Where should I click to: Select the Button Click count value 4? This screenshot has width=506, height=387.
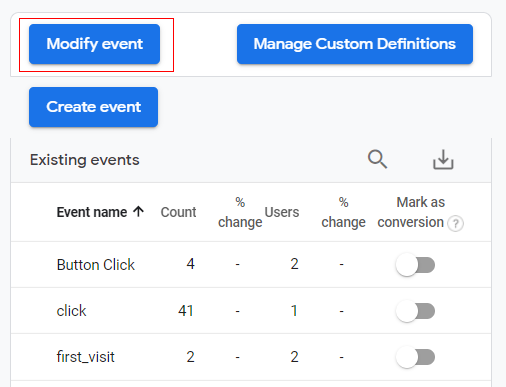pos(190,264)
